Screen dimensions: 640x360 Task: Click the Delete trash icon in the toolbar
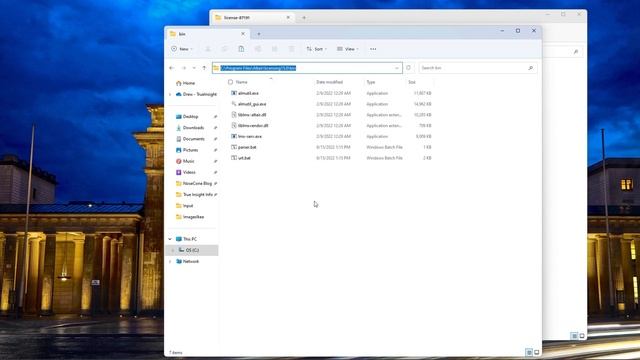(291, 49)
